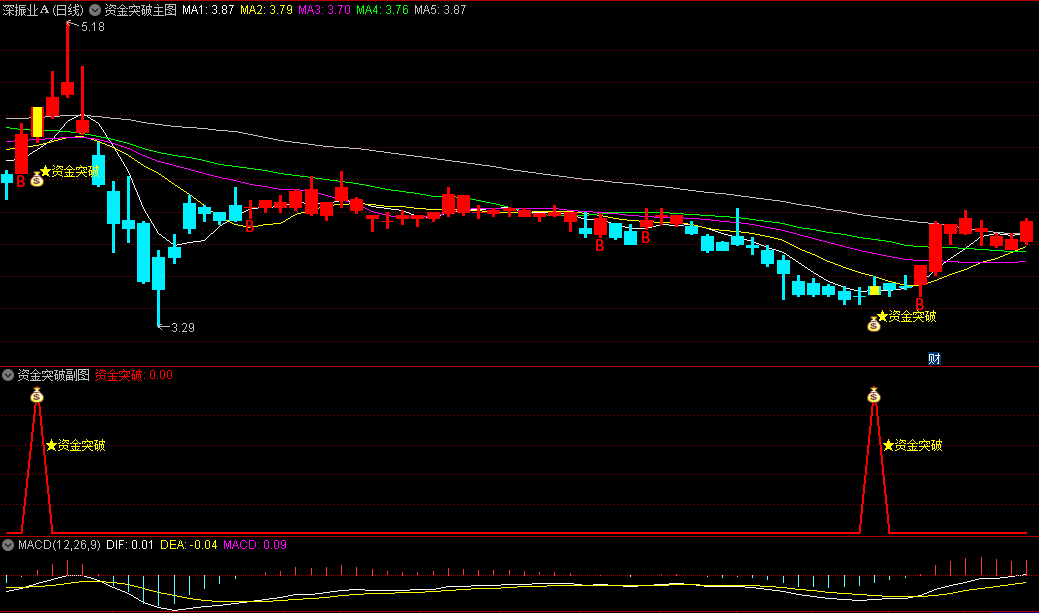Click the 3.29 low price annotation
Viewport: 1039px width, 613px height.
click(x=182, y=327)
